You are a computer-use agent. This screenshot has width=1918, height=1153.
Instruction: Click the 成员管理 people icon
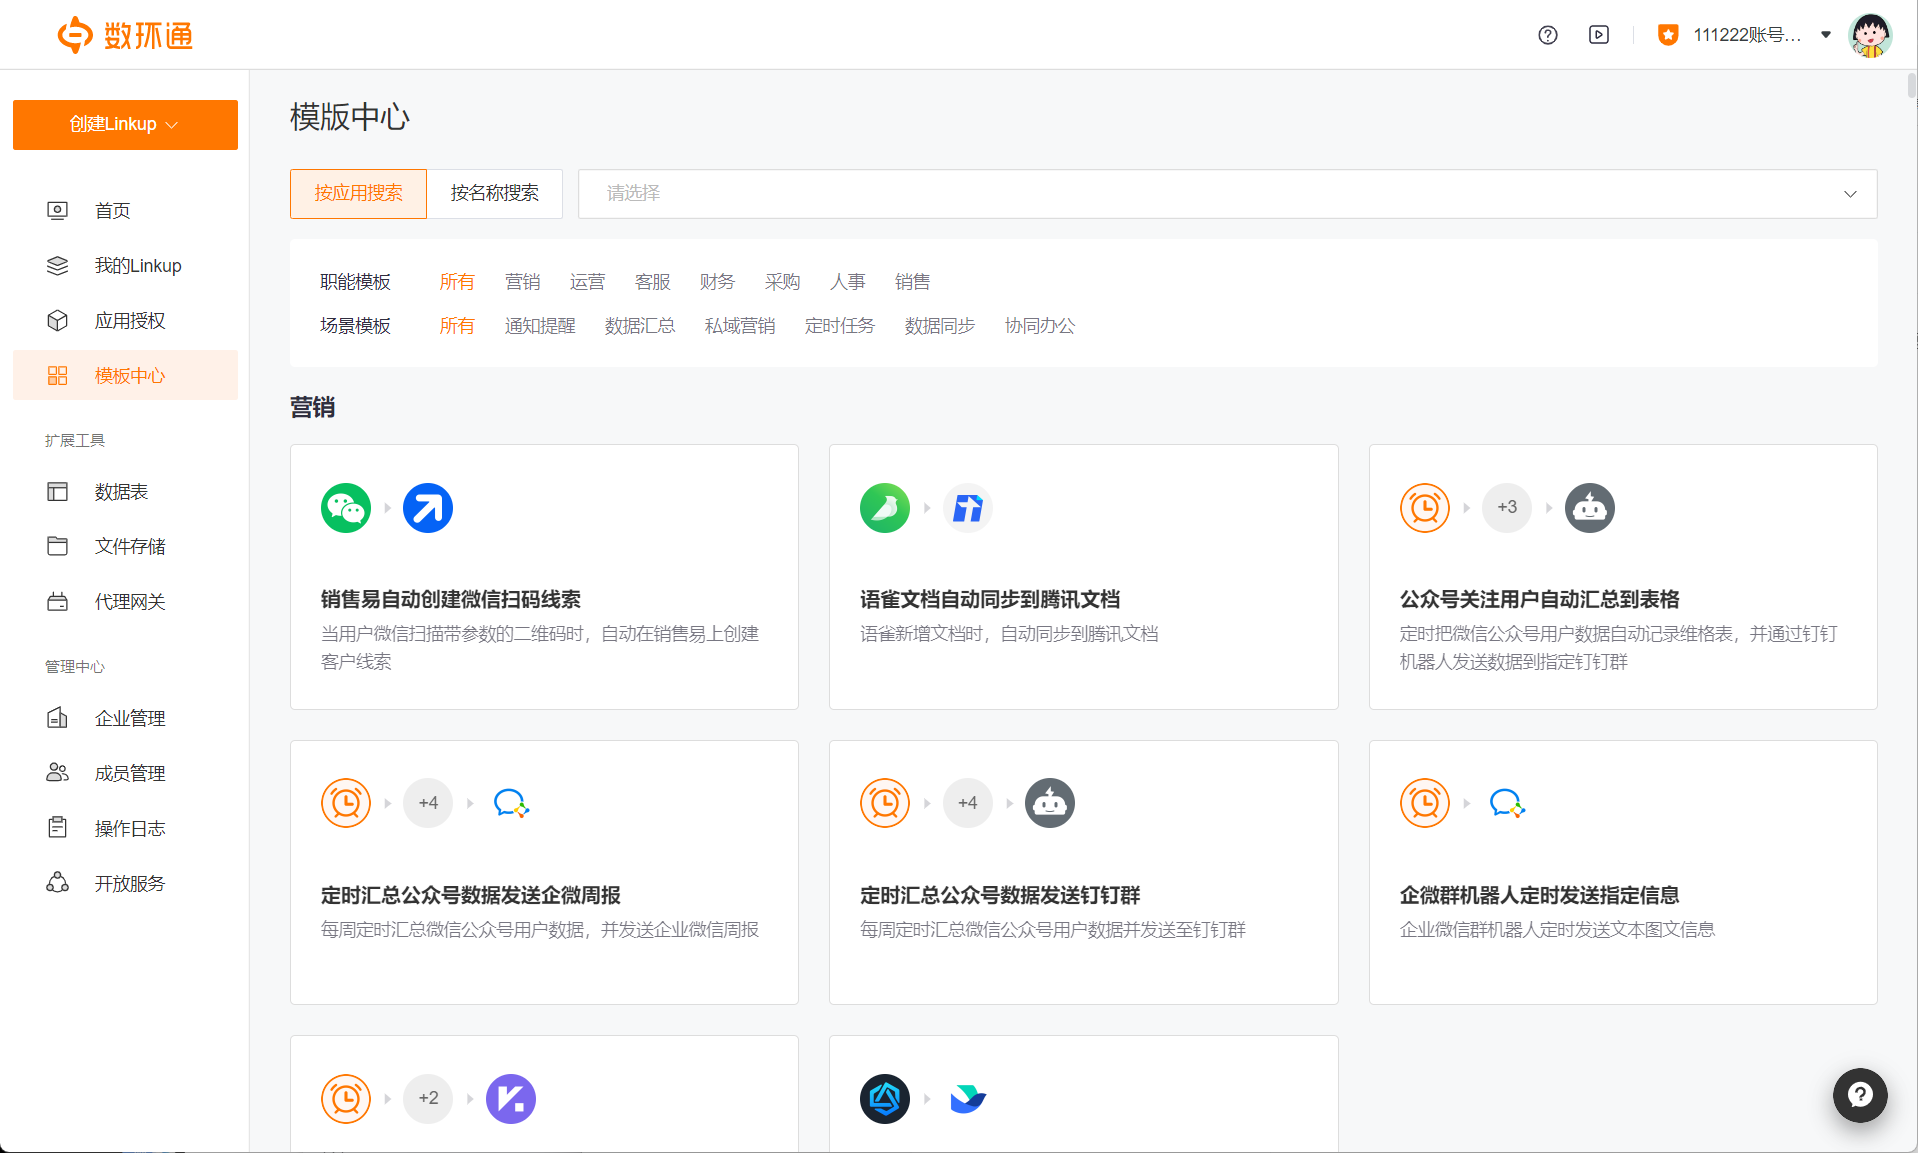pos(58,773)
